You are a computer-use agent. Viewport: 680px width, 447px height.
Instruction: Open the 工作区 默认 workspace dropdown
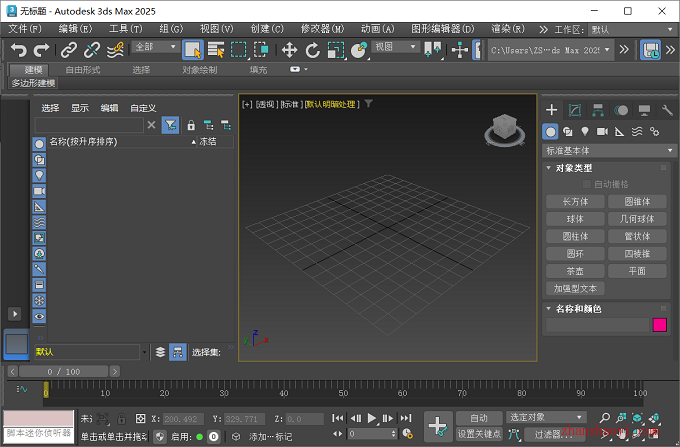click(632, 29)
